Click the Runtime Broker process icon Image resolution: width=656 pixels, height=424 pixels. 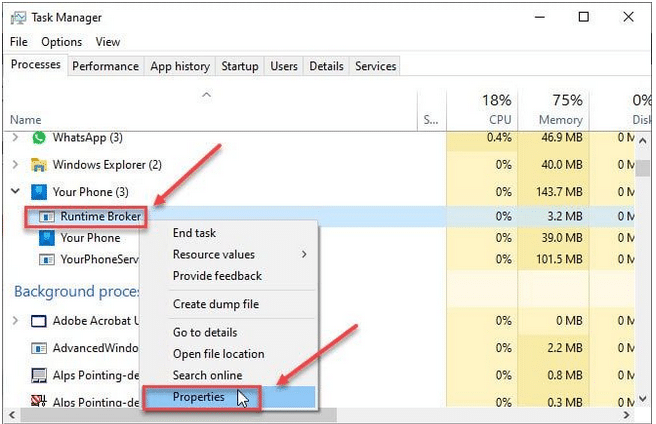46,216
